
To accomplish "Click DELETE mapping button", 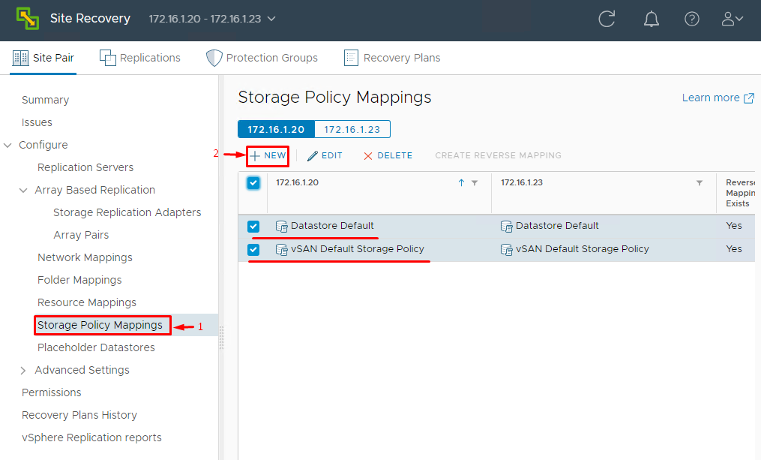I will coord(388,156).
